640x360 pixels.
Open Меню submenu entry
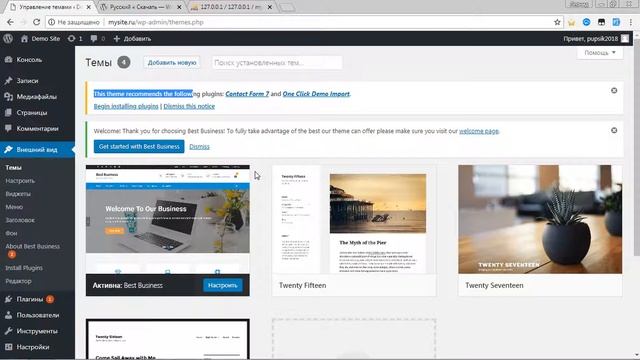click(14, 207)
